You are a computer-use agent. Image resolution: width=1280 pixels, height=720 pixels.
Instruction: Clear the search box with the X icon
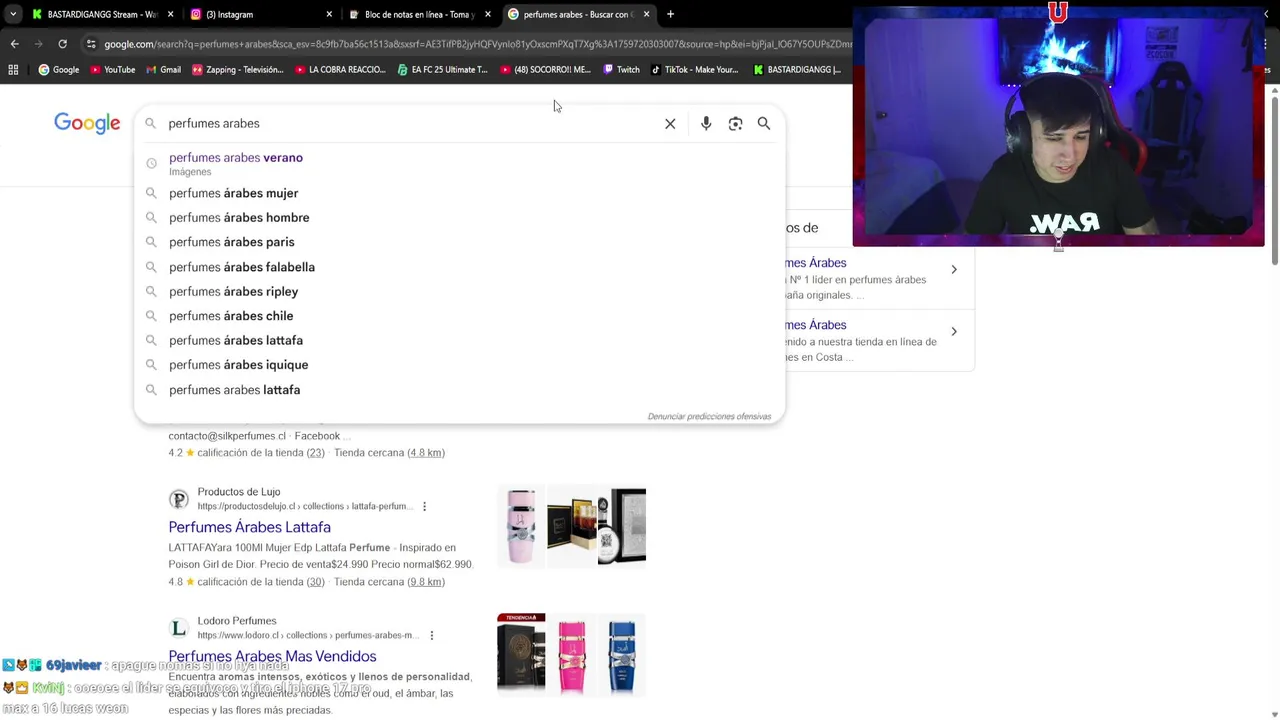[670, 124]
